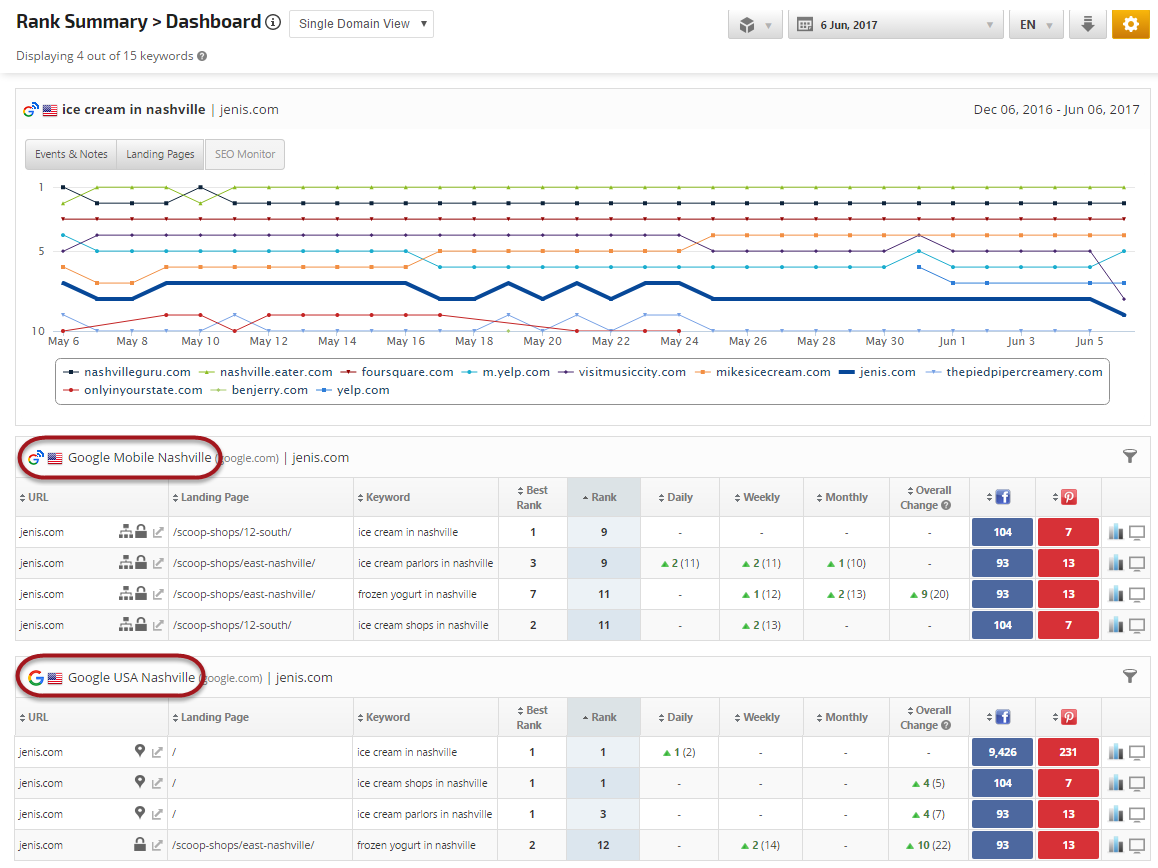Screen dimensions: 1158x868
Task: Click the help icon beside keywords count
Action: click(202, 56)
